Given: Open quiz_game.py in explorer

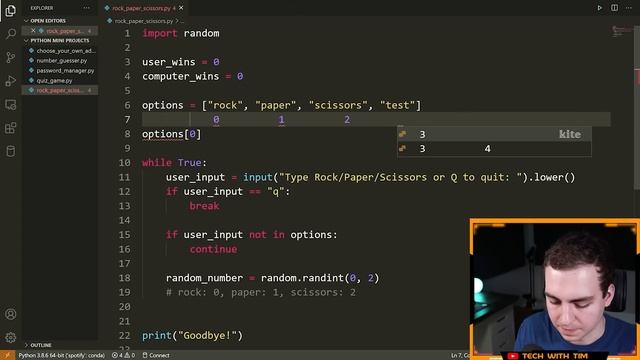Looking at the screenshot, I should pos(54,80).
